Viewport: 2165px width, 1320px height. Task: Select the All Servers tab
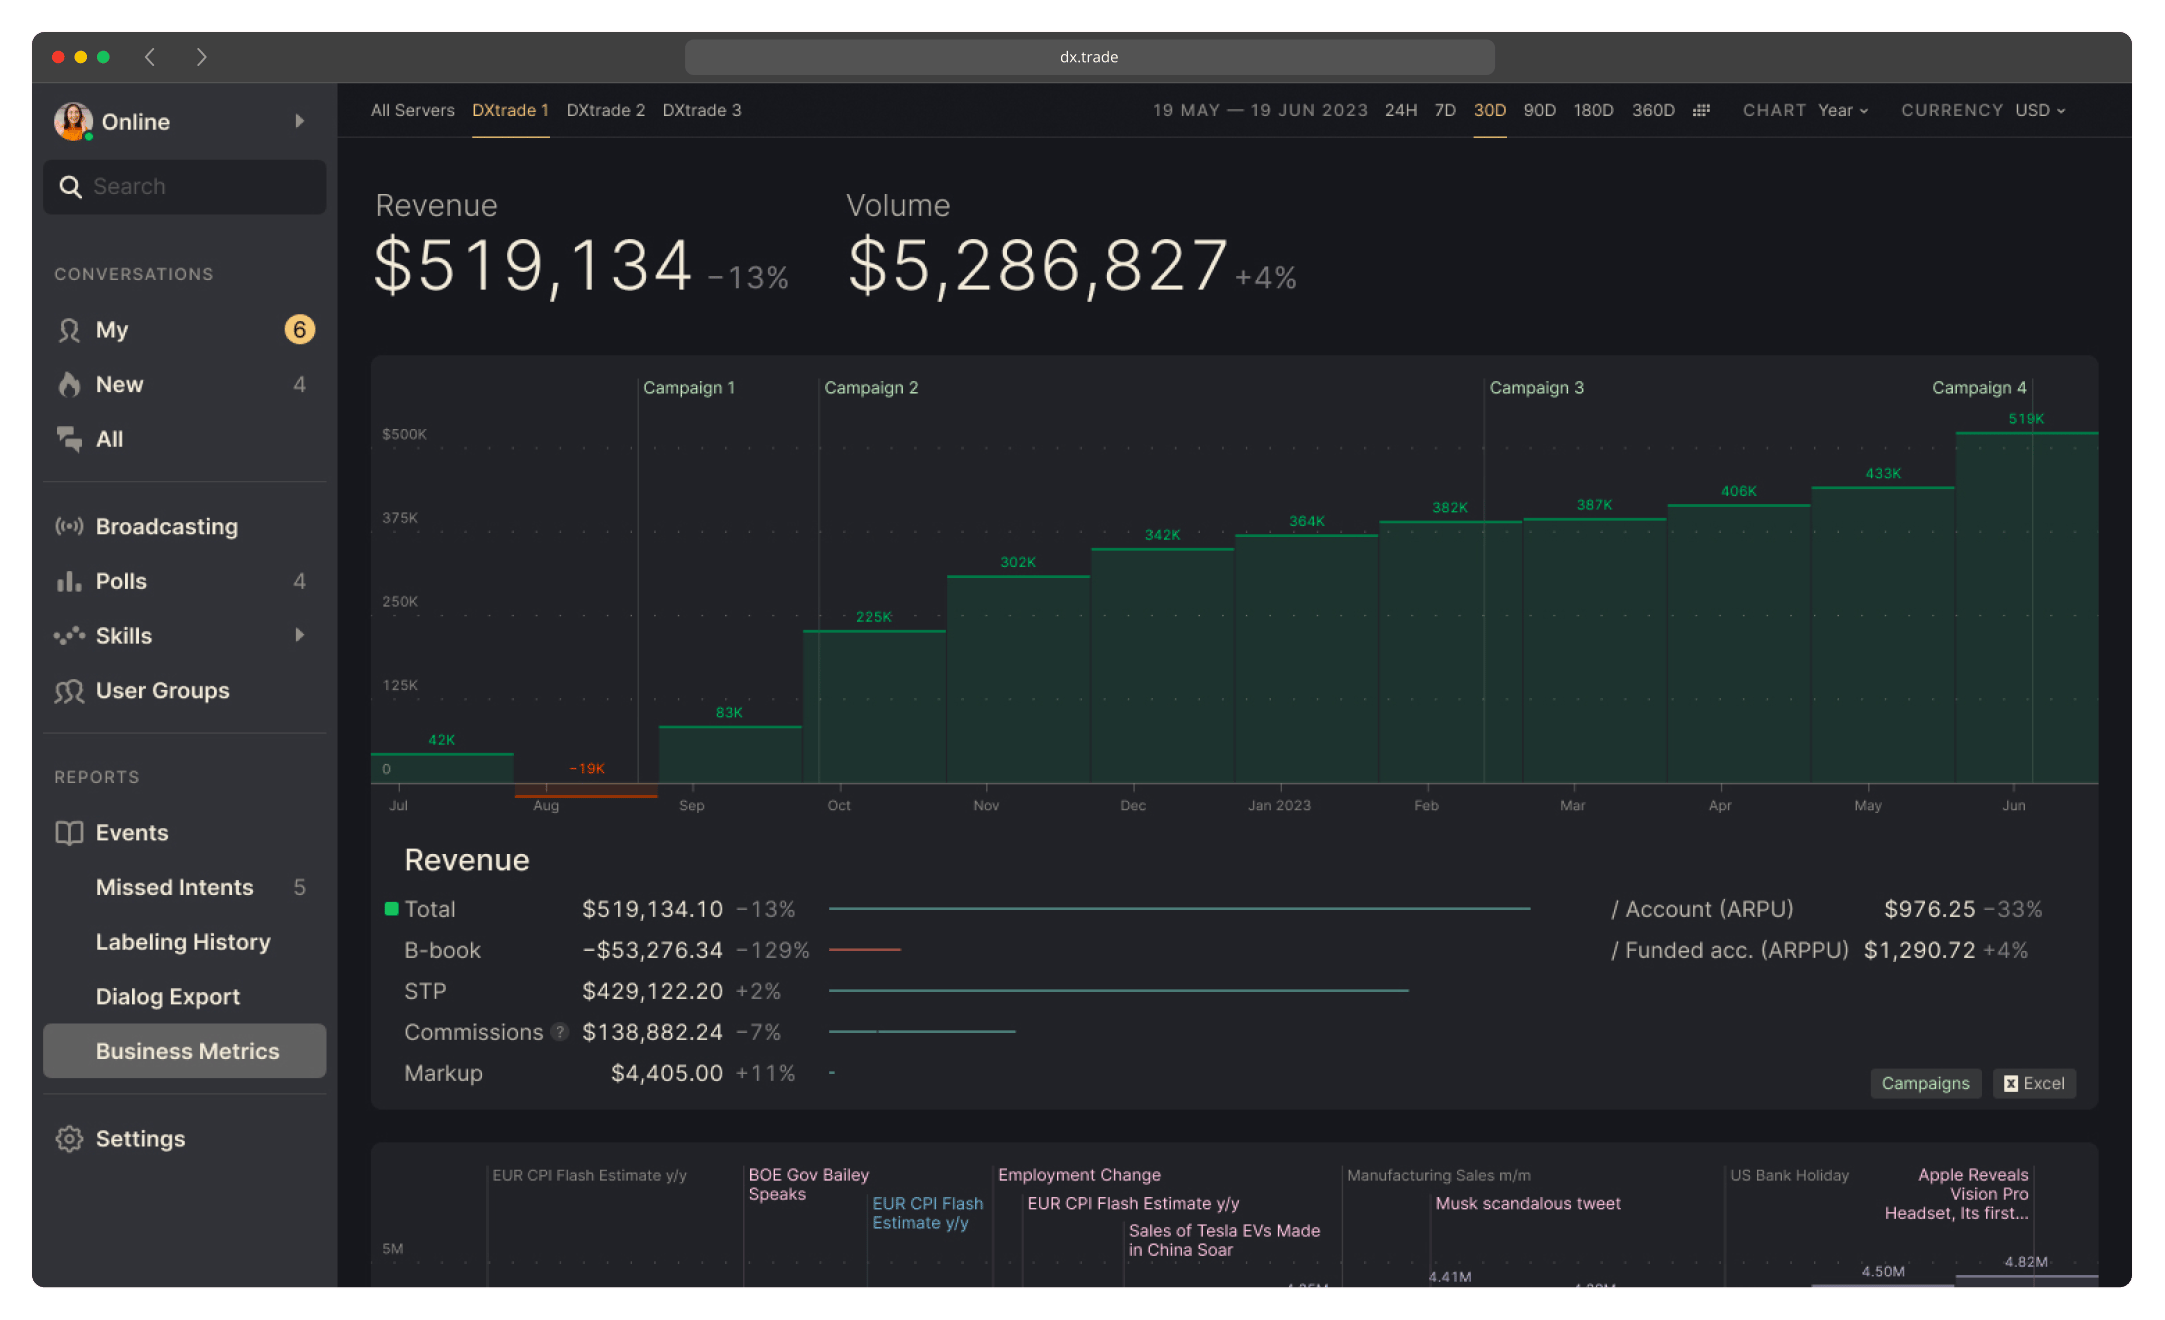click(x=412, y=110)
